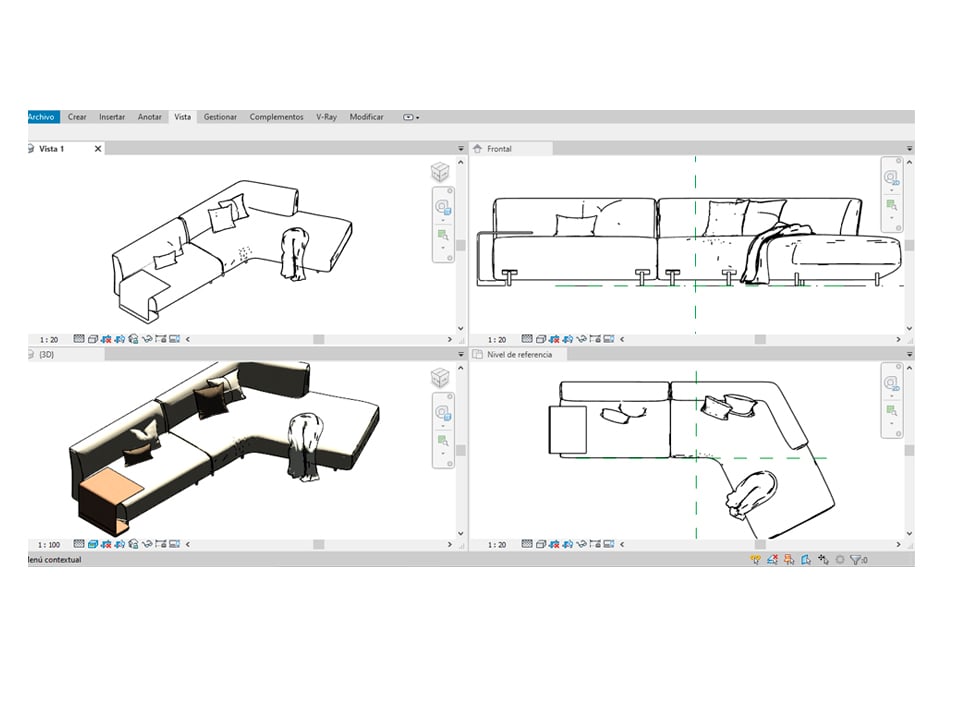Open Rendering dialog icon in (3D) control bar
This screenshot has height=720, width=960.
[x=133, y=544]
